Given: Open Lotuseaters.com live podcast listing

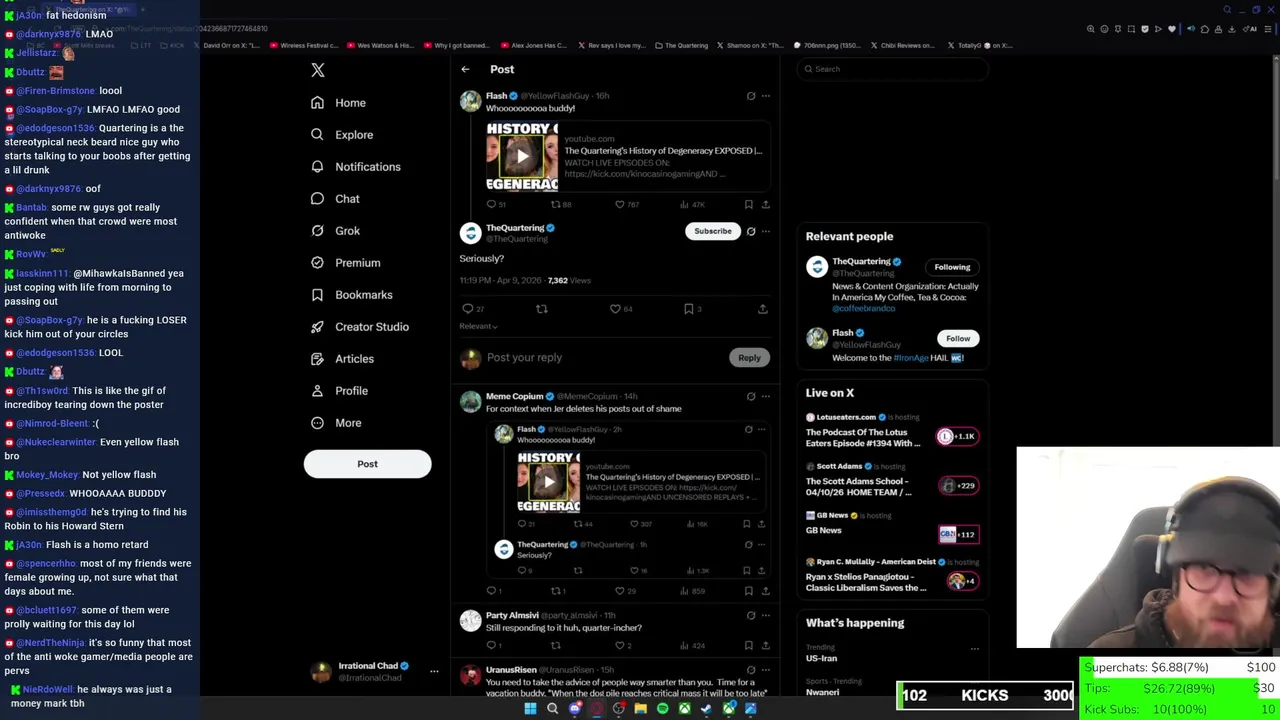Looking at the screenshot, I should click(x=892, y=431).
